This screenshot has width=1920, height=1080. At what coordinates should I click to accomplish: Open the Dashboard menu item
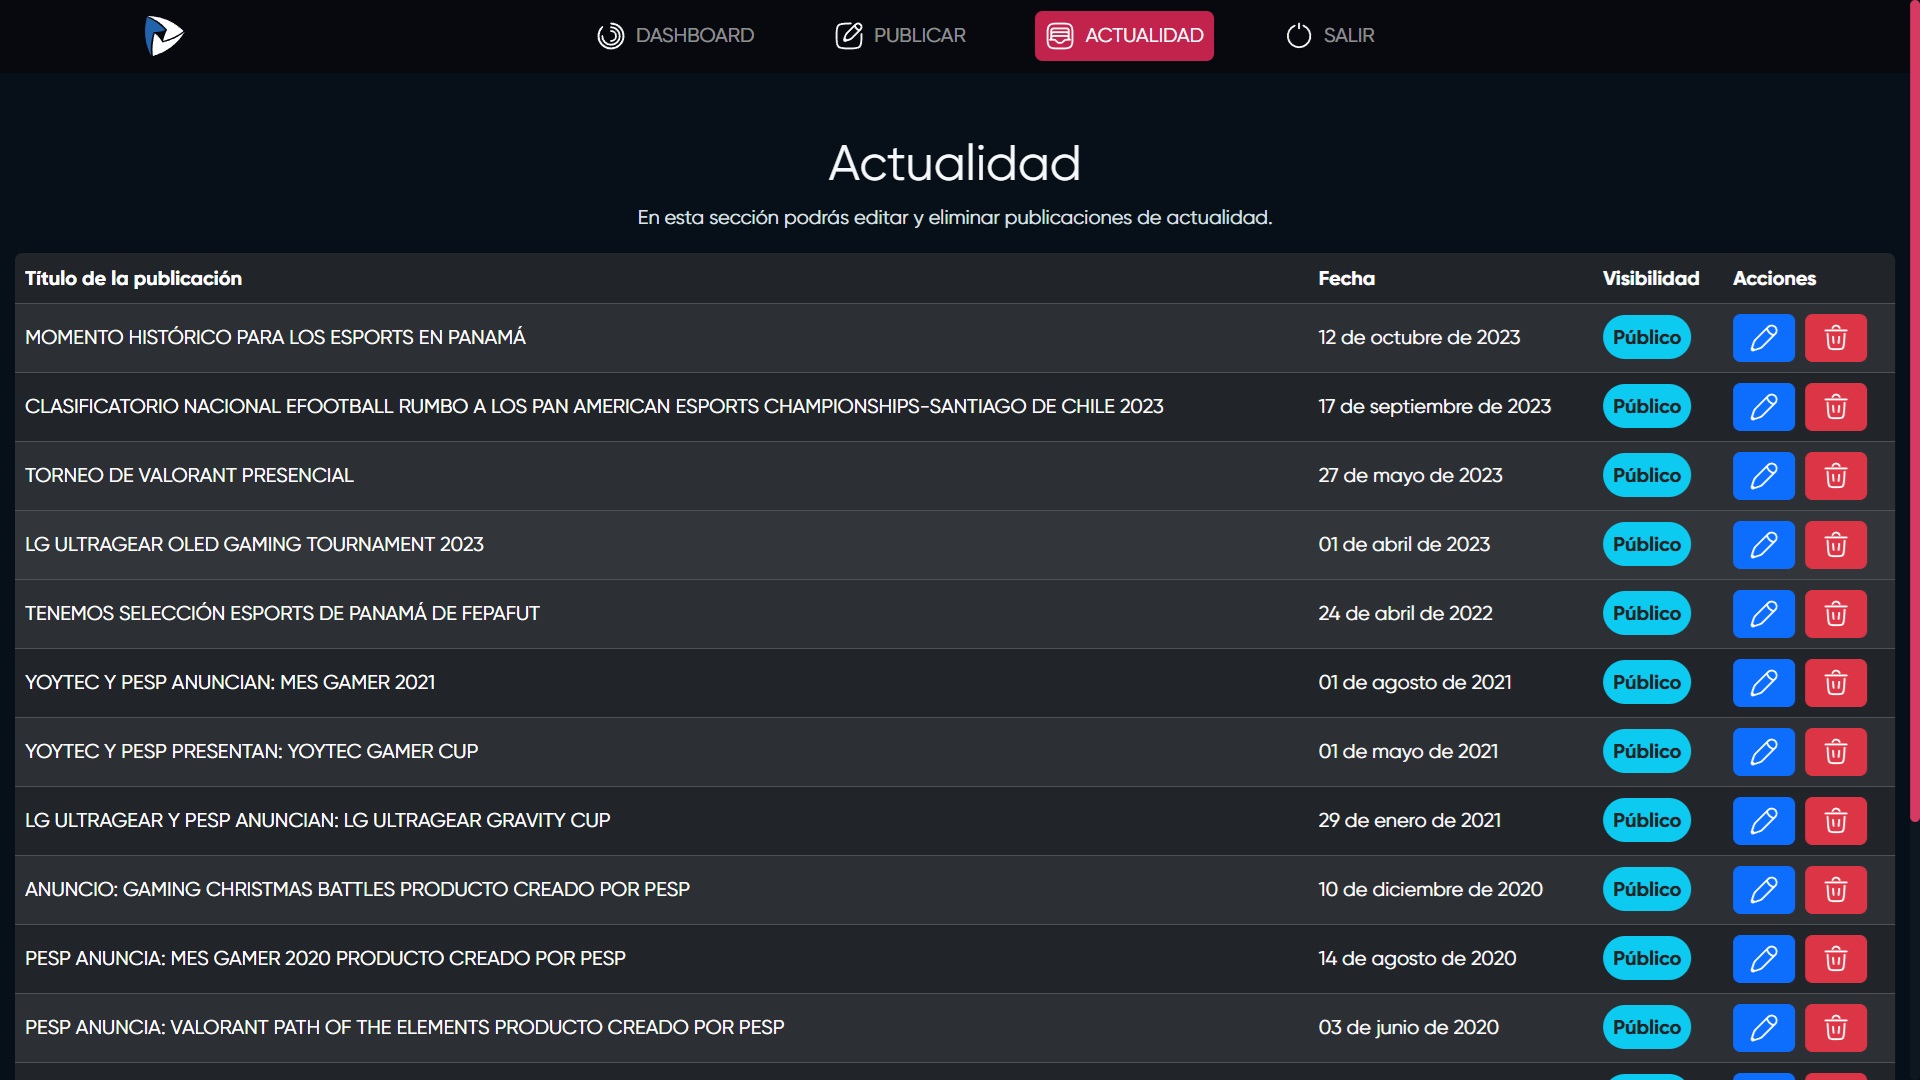click(676, 36)
